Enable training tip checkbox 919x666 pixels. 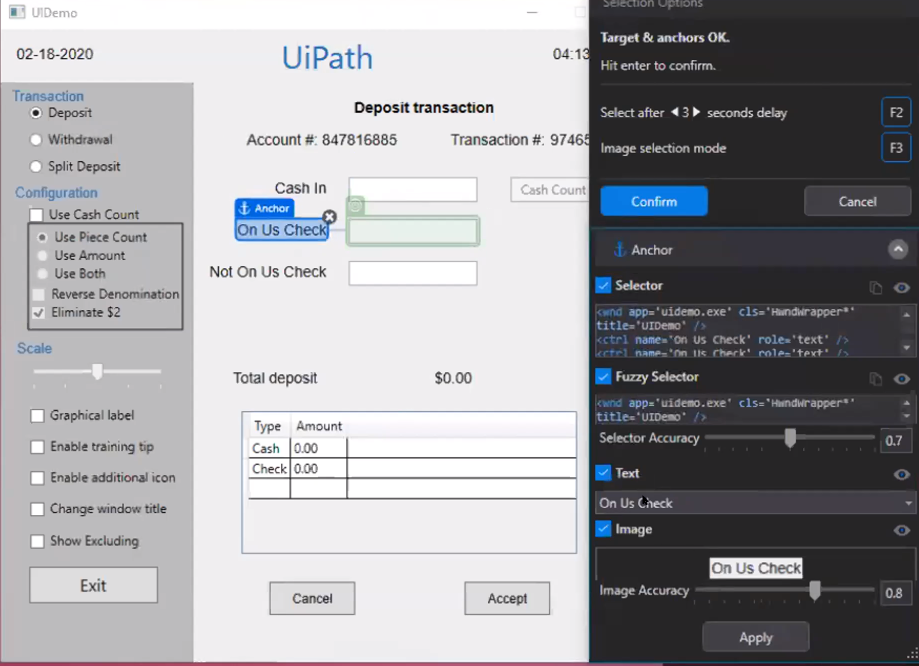click(x=37, y=447)
